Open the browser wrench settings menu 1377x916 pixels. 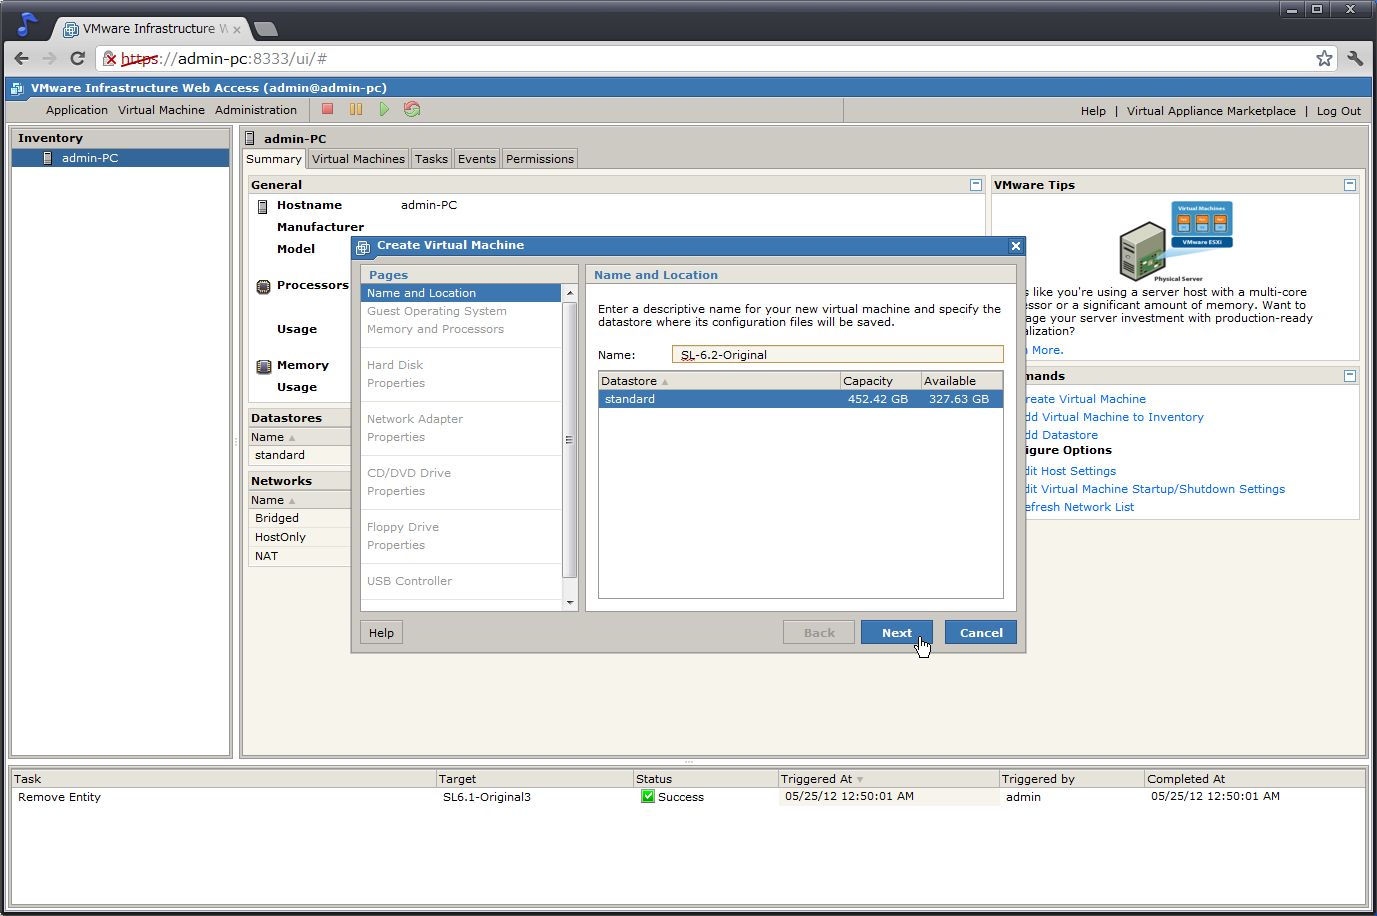[1355, 58]
